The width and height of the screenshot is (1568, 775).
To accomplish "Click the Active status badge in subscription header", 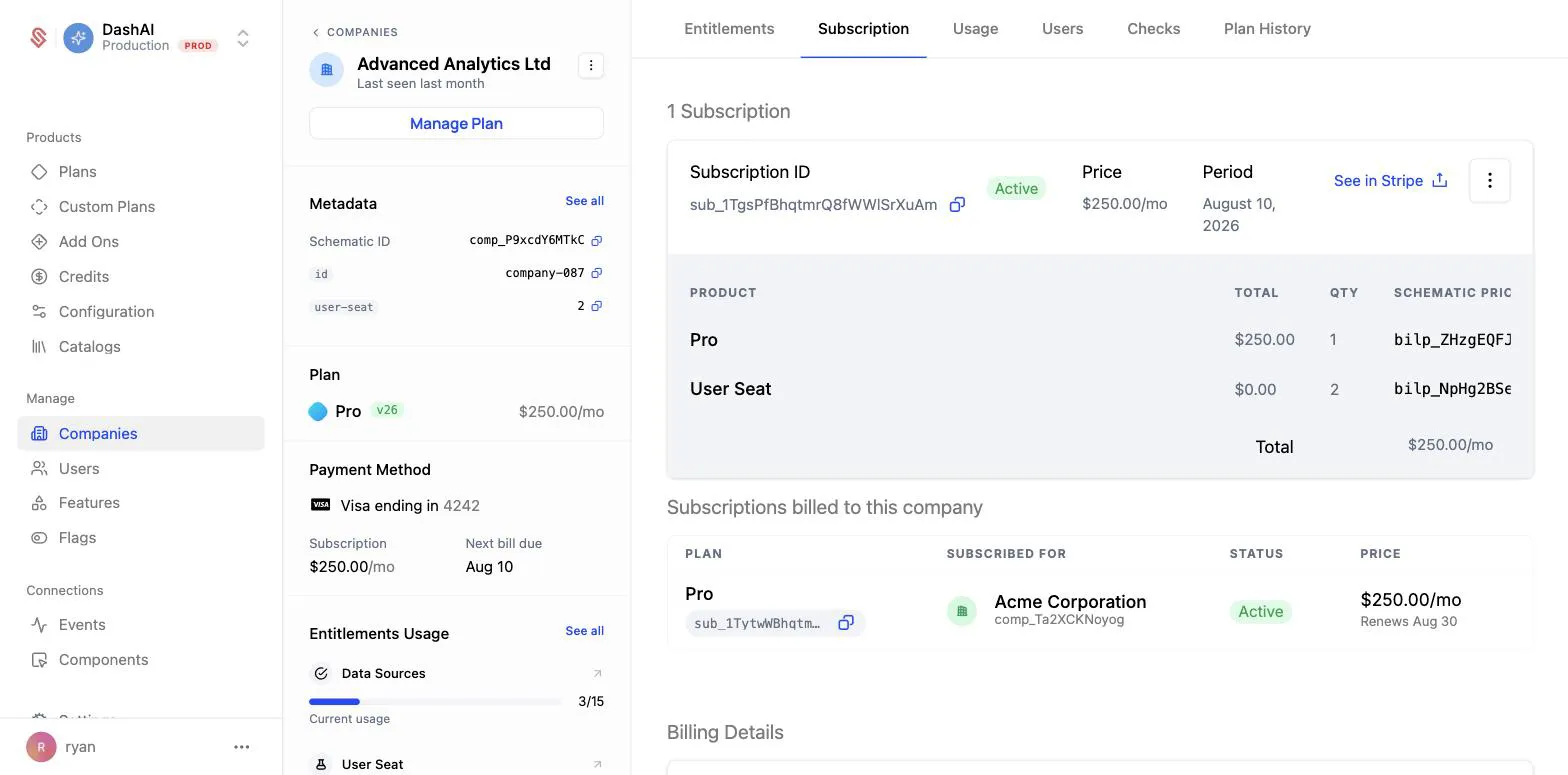I will (1016, 188).
